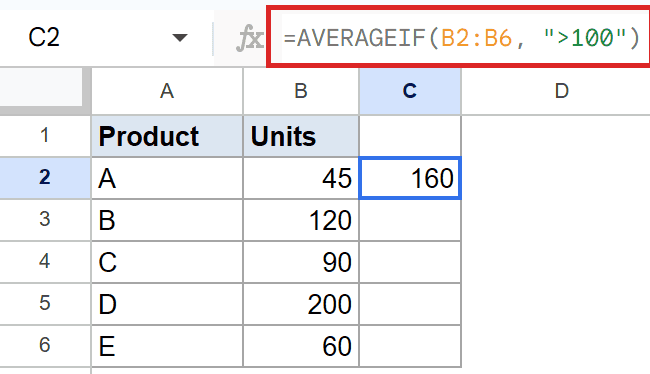Click cell containing product 'B'

tap(167, 220)
